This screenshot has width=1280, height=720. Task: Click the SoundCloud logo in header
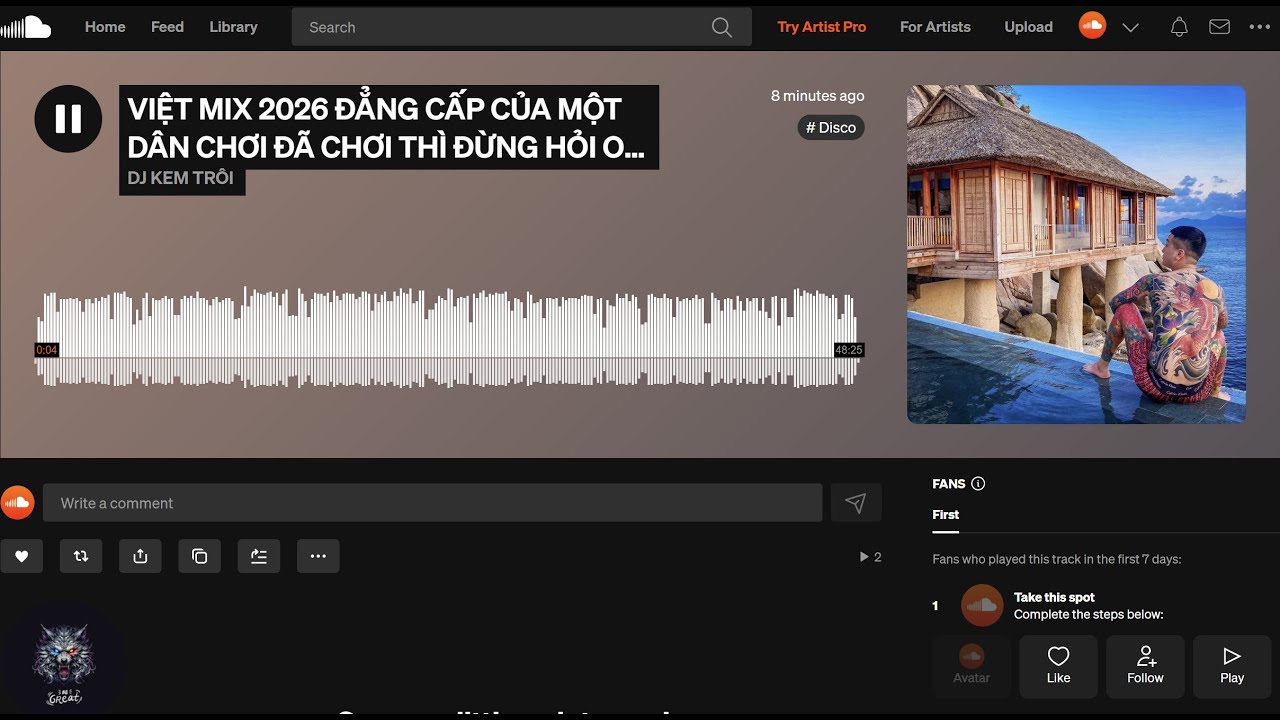click(26, 27)
